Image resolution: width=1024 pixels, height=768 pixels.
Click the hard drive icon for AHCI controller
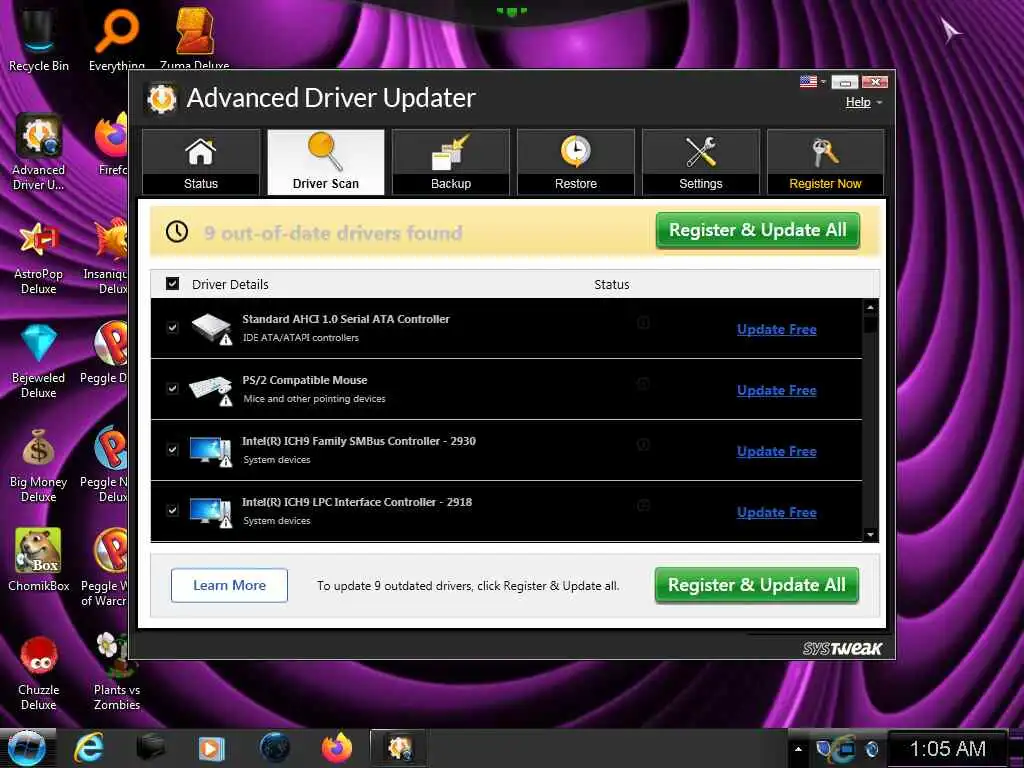[x=212, y=328]
